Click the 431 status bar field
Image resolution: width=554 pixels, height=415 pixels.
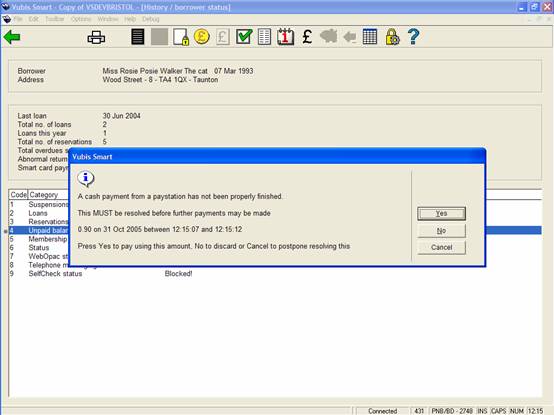(x=419, y=411)
